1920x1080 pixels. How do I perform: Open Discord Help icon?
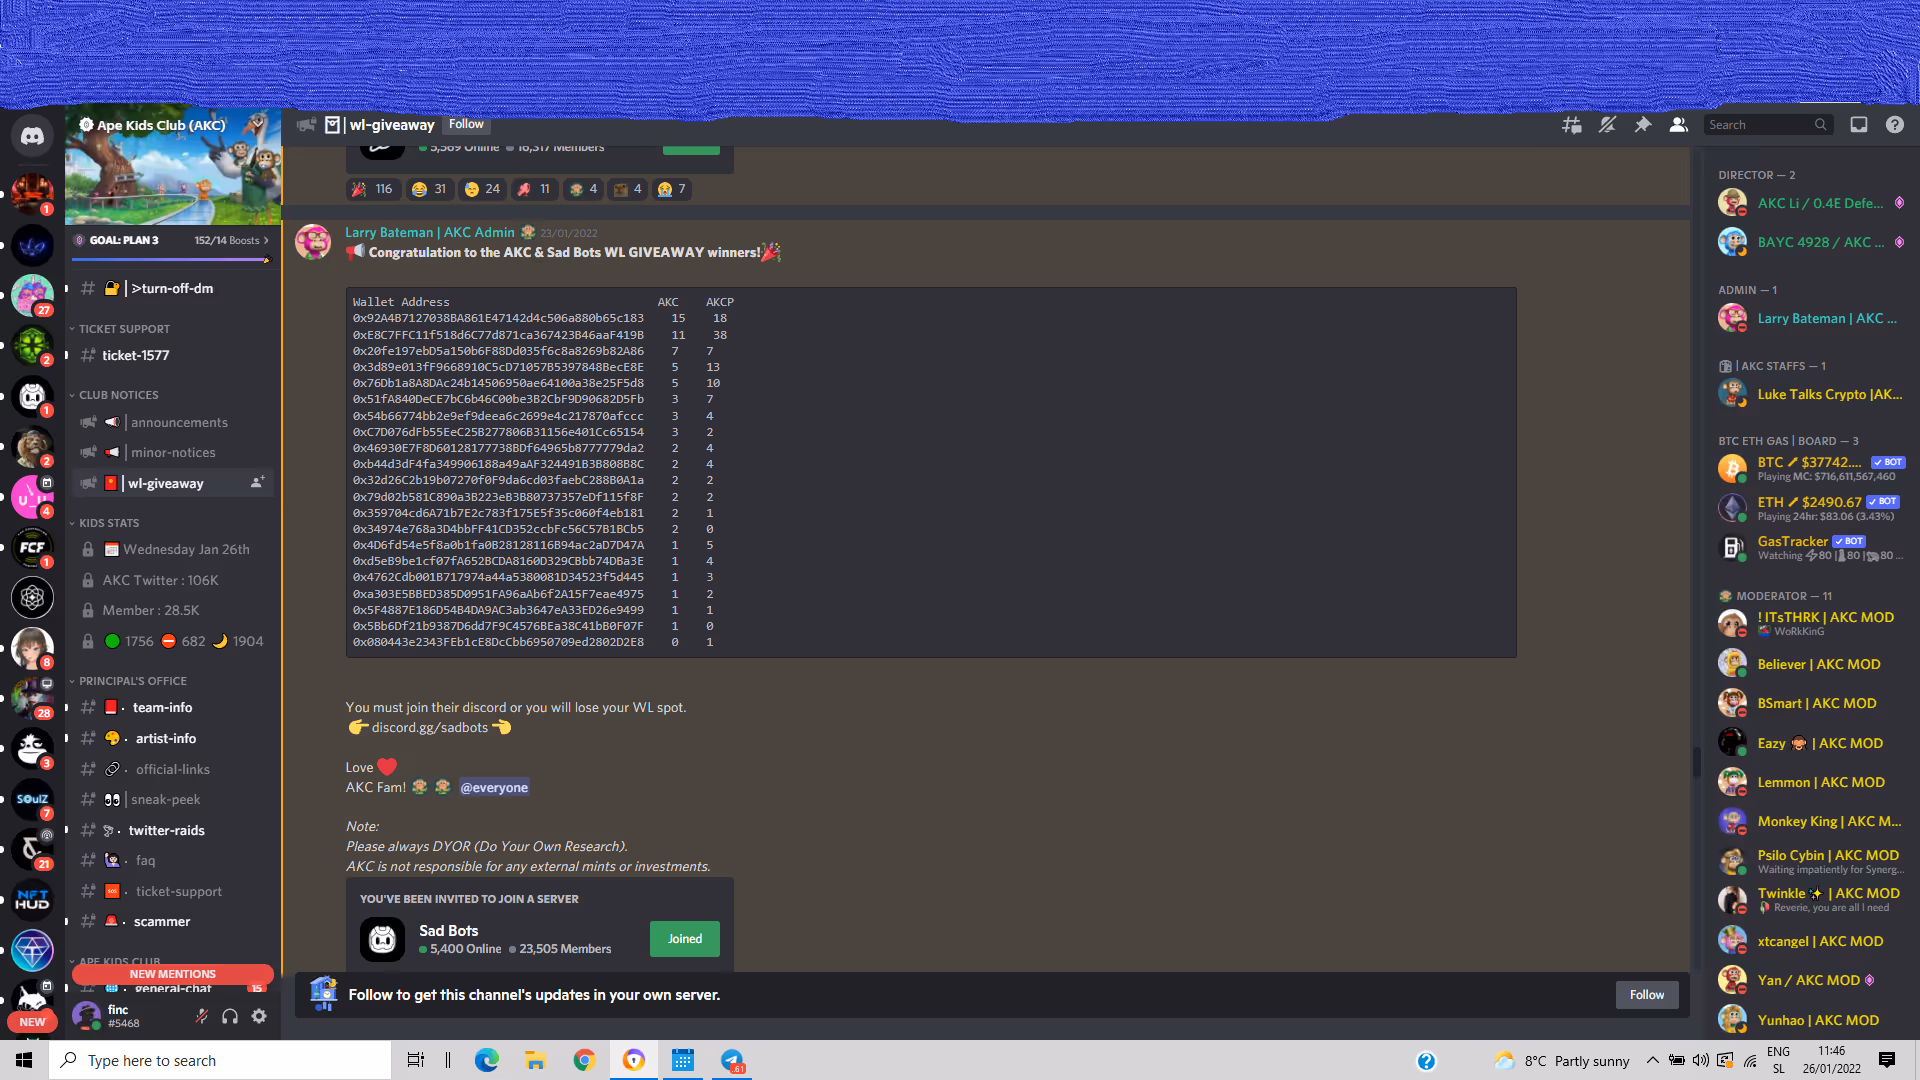click(1895, 125)
